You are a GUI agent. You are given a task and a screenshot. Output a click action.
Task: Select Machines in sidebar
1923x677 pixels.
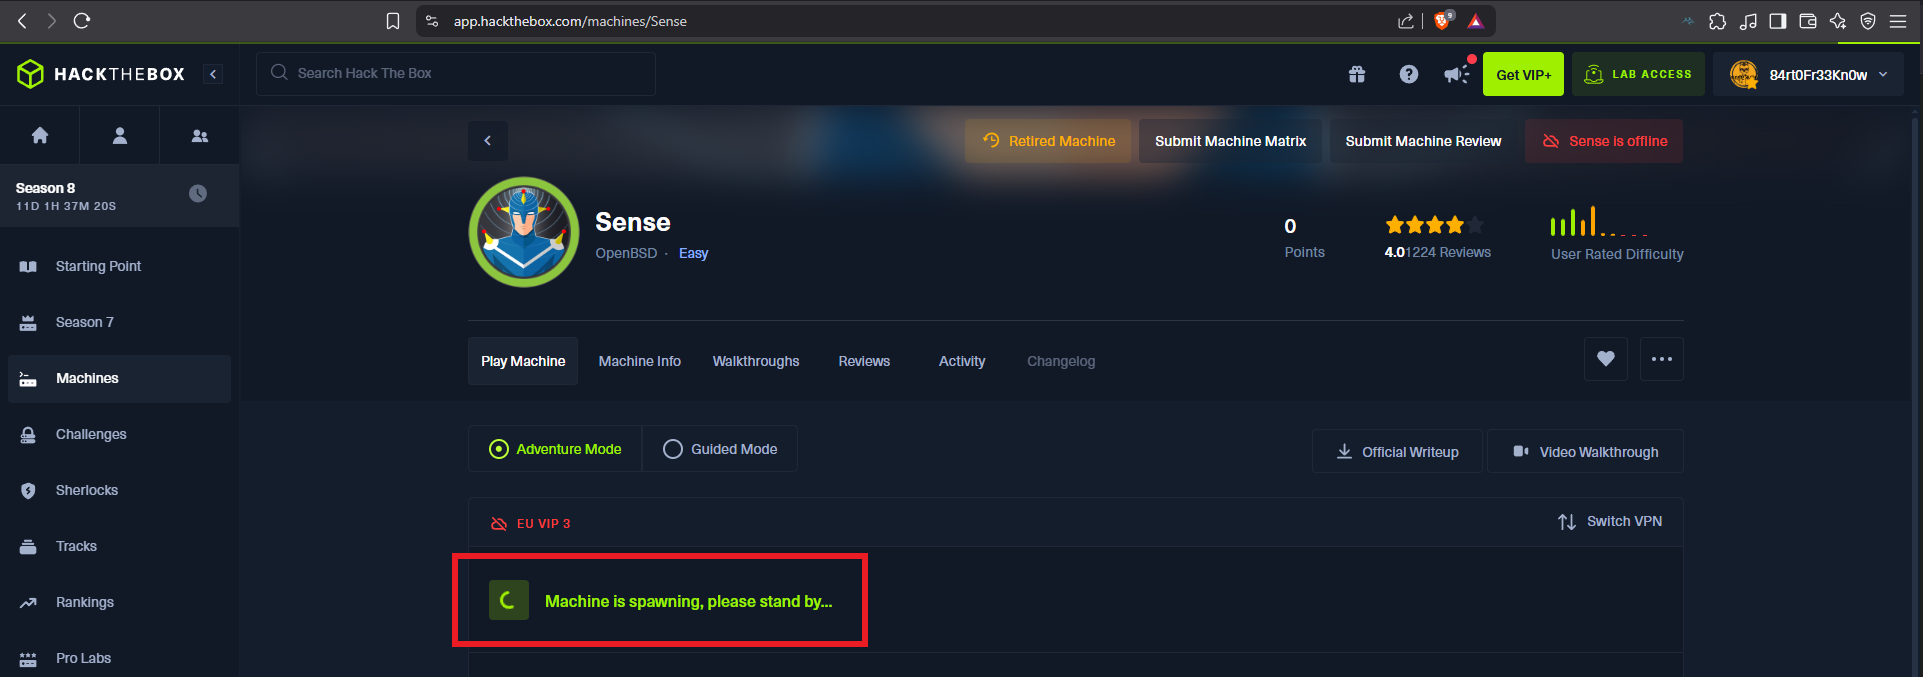119,378
